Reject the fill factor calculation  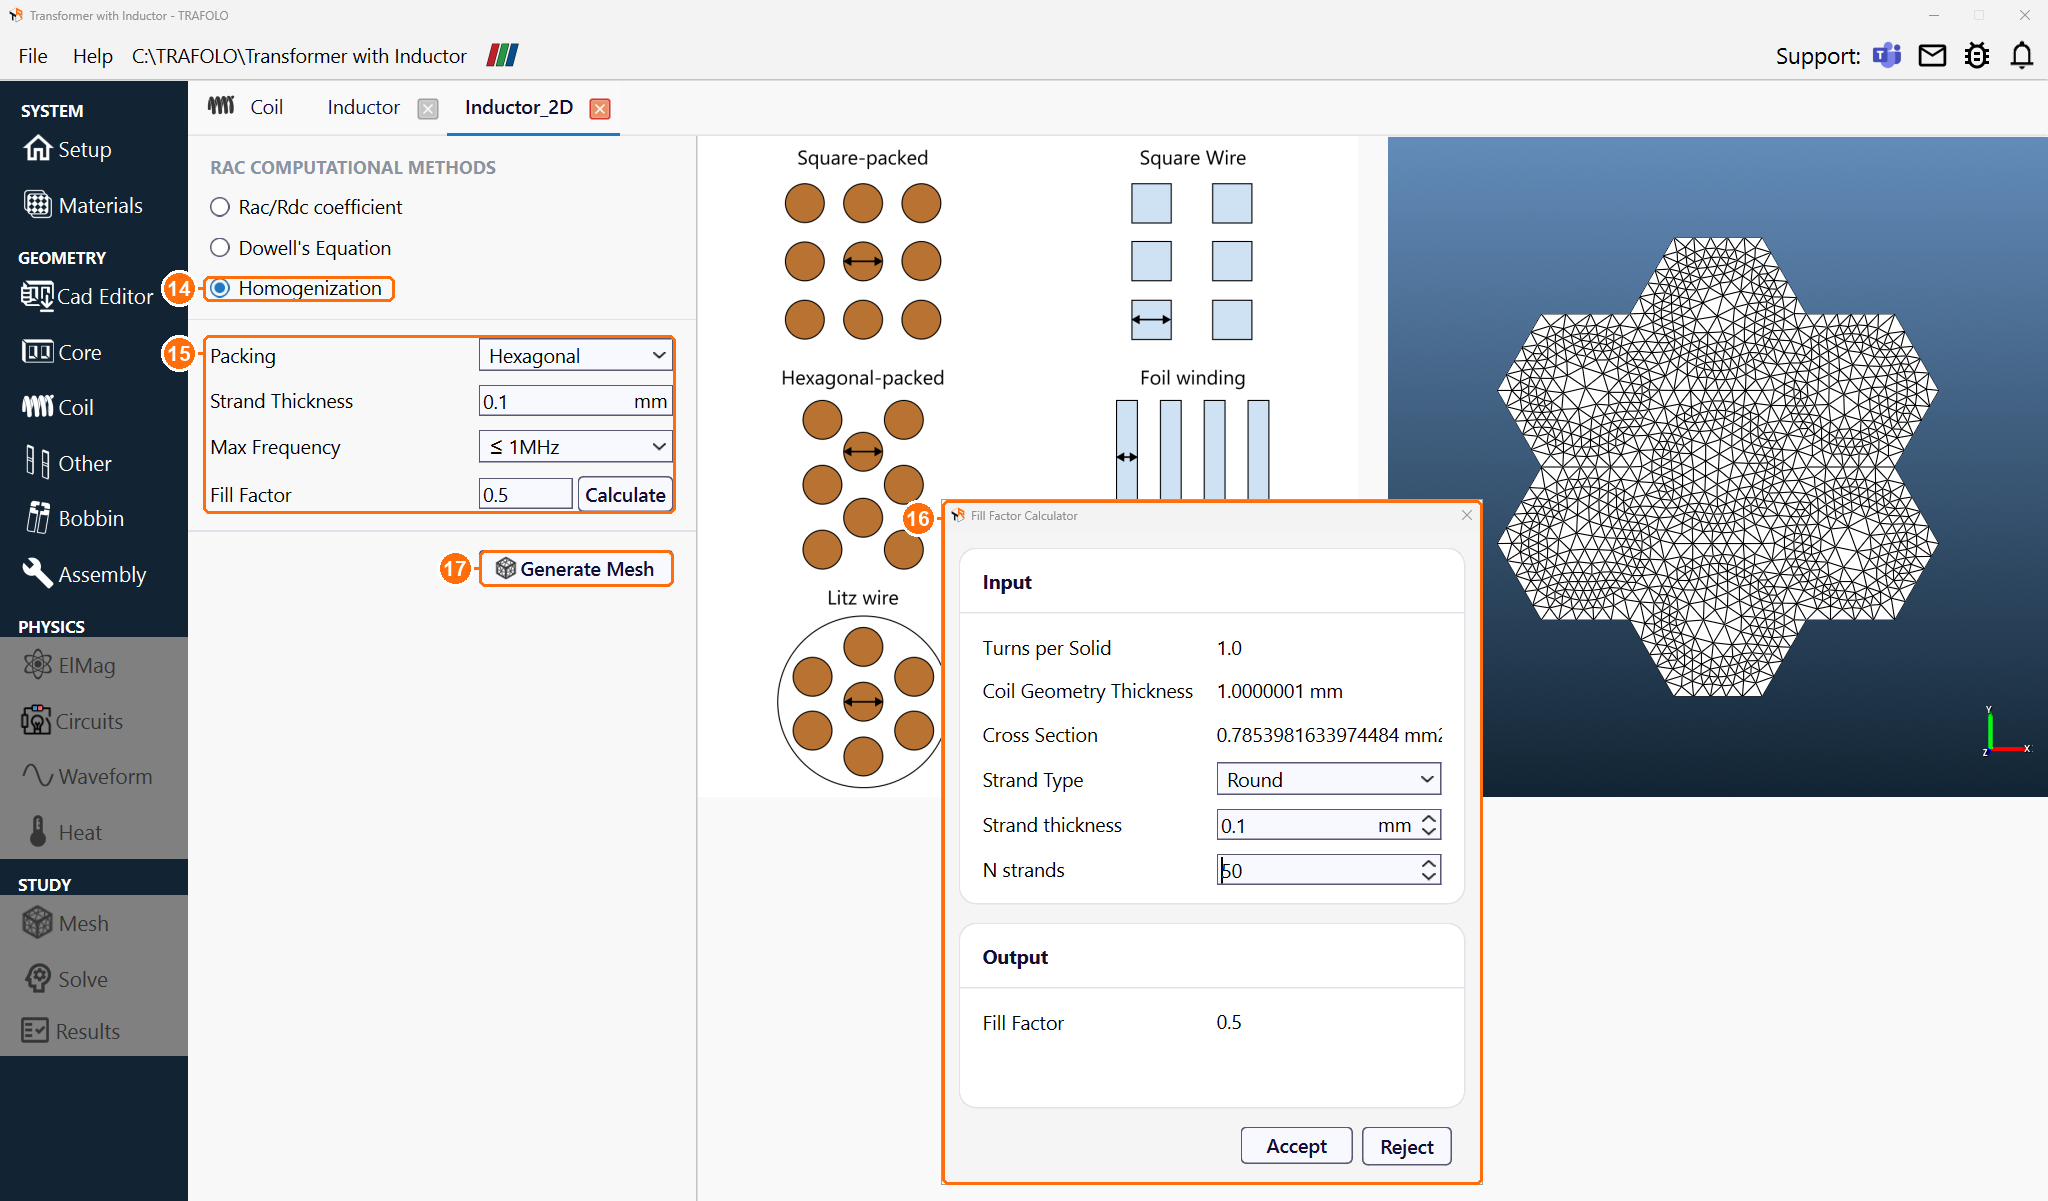click(1406, 1146)
